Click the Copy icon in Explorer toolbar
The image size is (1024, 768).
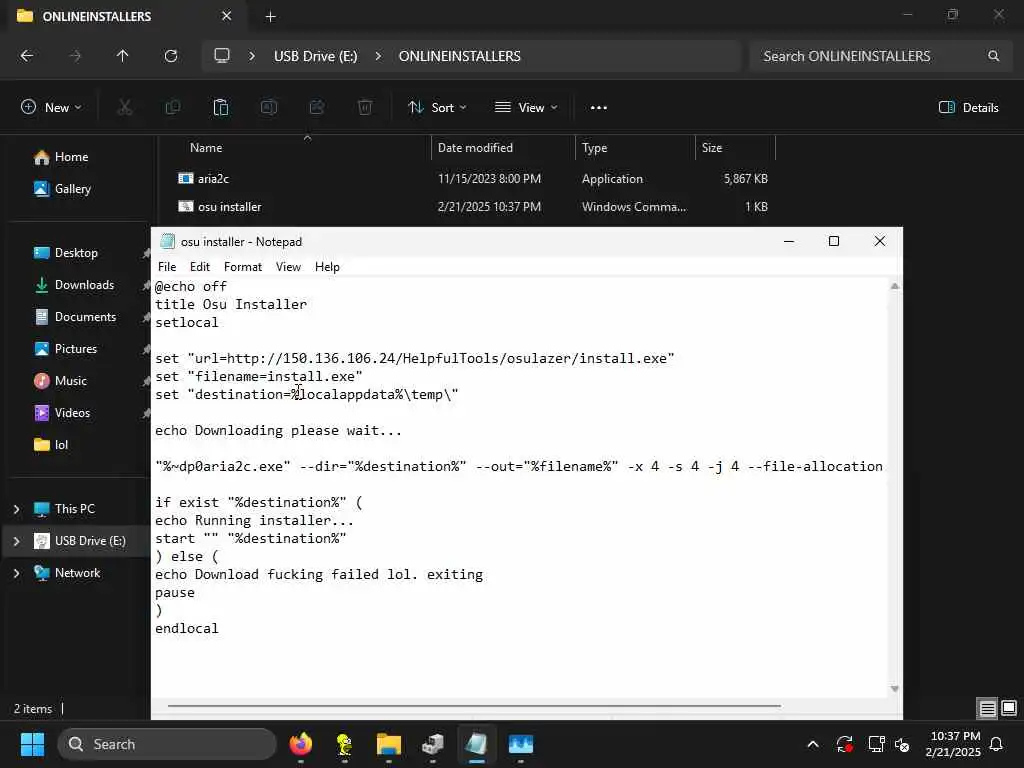[173, 107]
